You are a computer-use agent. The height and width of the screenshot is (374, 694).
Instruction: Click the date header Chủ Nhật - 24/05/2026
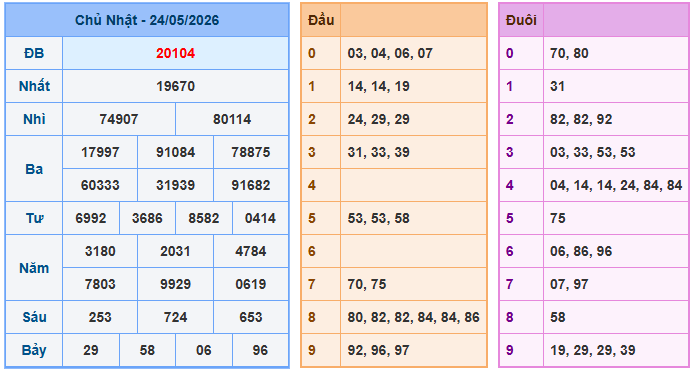tap(147, 20)
